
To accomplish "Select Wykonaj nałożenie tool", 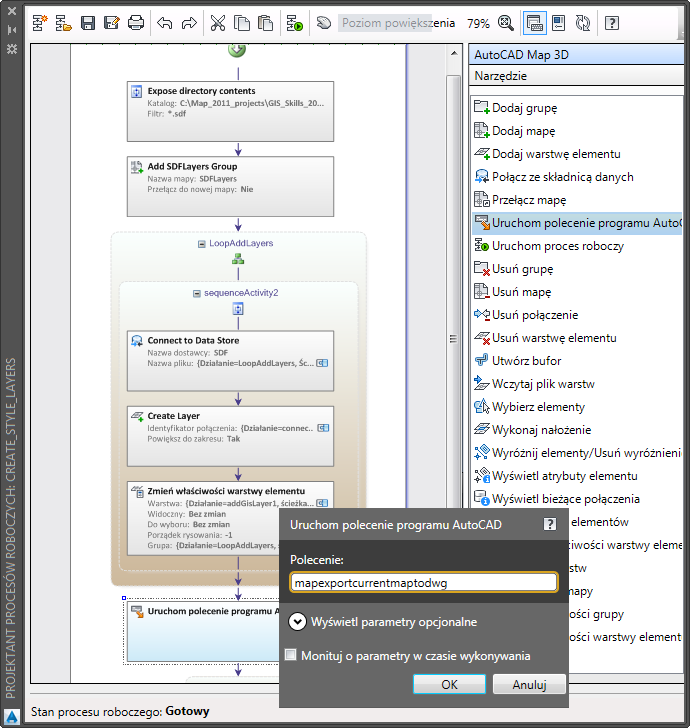I will click(x=578, y=429).
